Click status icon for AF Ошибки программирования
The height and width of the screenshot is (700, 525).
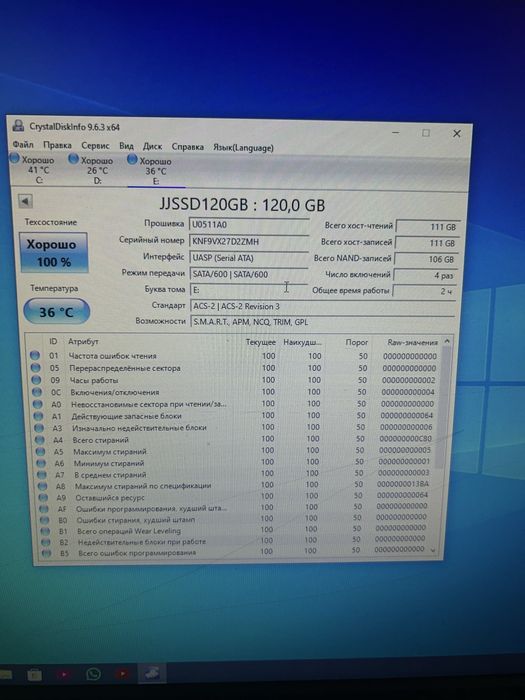pos(44,508)
